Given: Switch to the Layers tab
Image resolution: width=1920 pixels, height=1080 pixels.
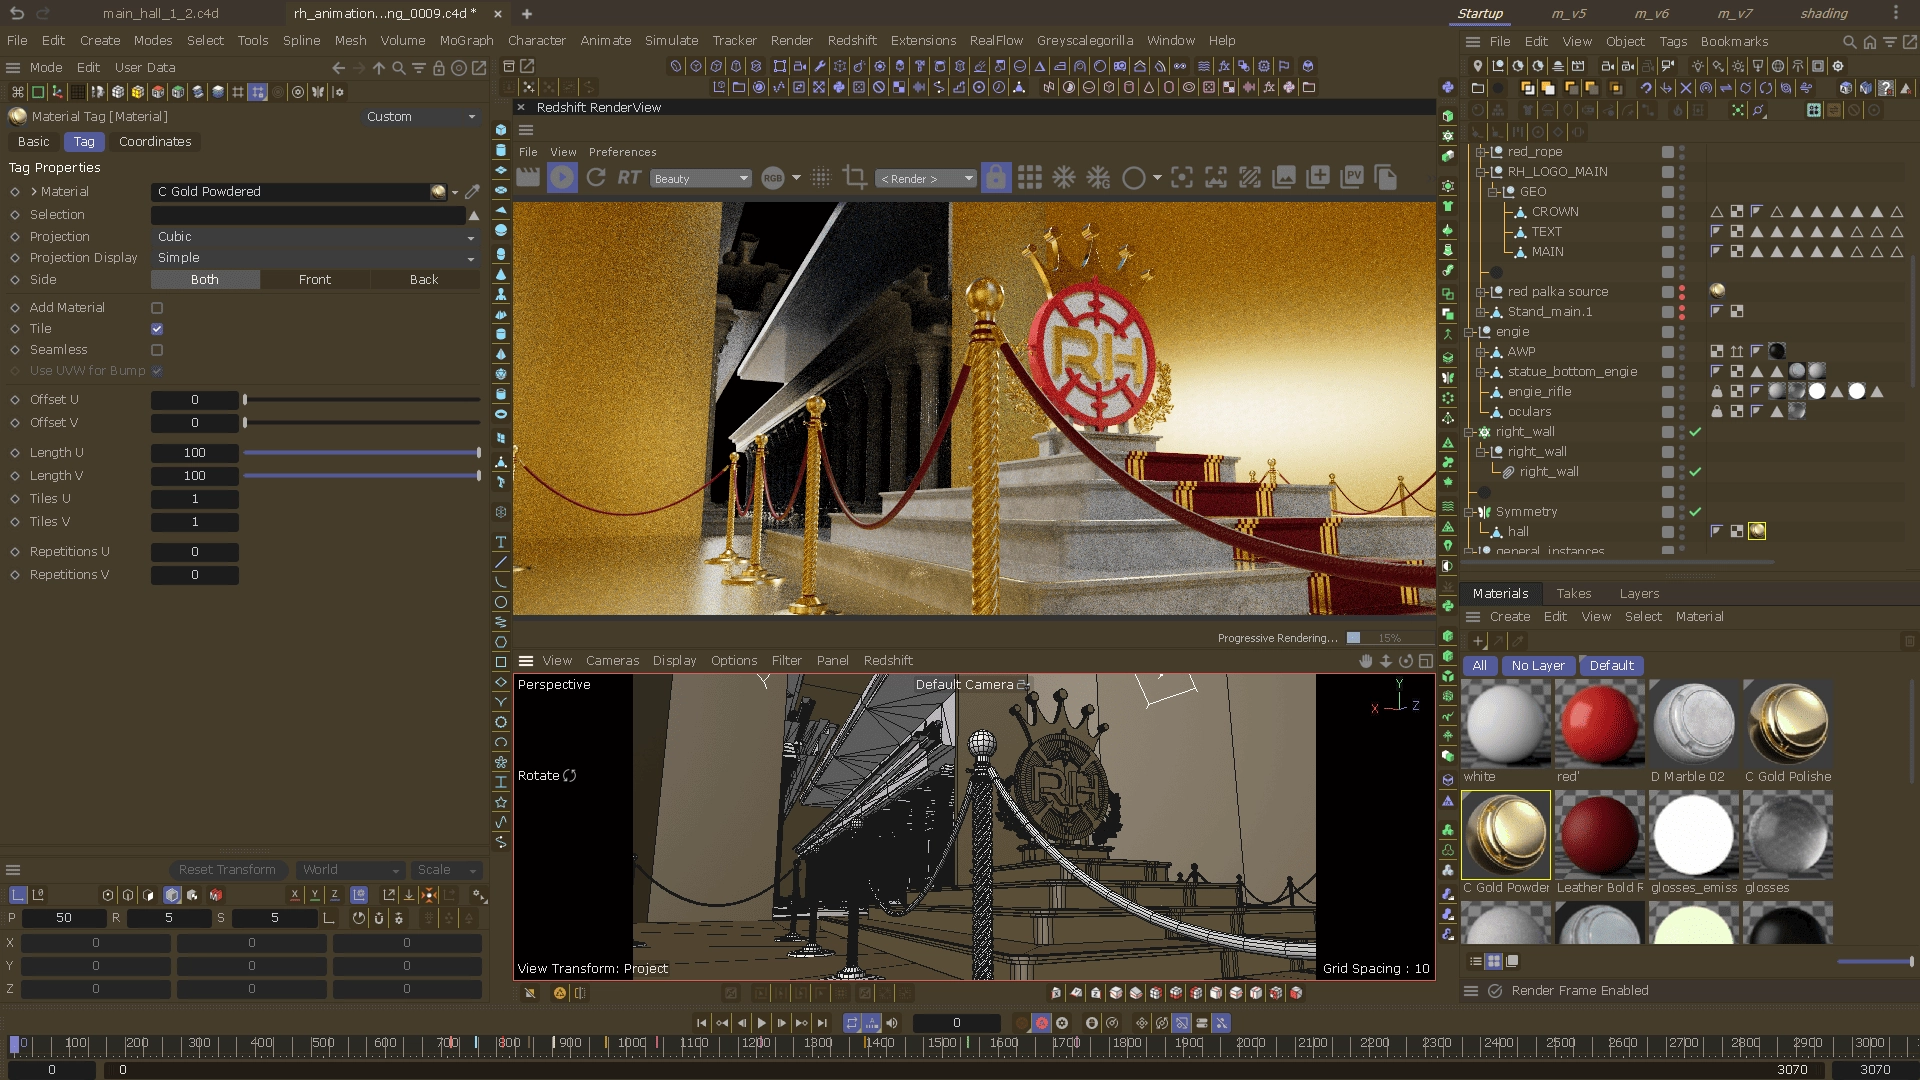Looking at the screenshot, I should coord(1639,594).
